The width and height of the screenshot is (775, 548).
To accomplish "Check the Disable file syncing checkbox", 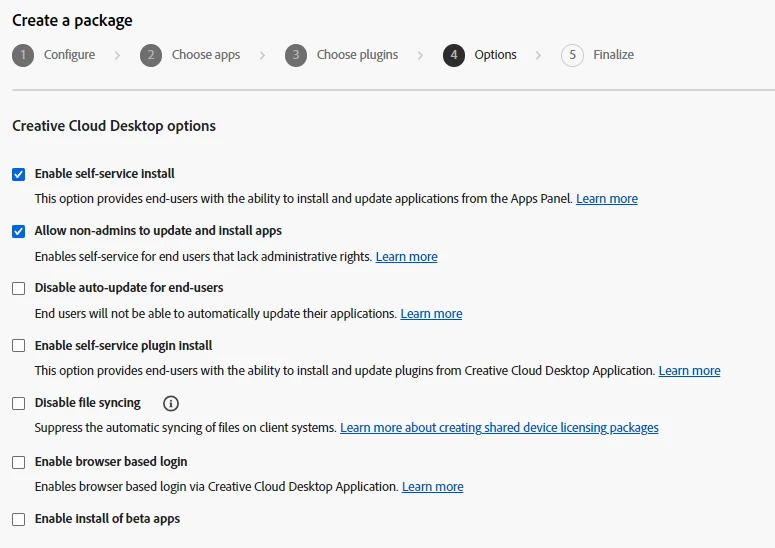I will pos(19,403).
